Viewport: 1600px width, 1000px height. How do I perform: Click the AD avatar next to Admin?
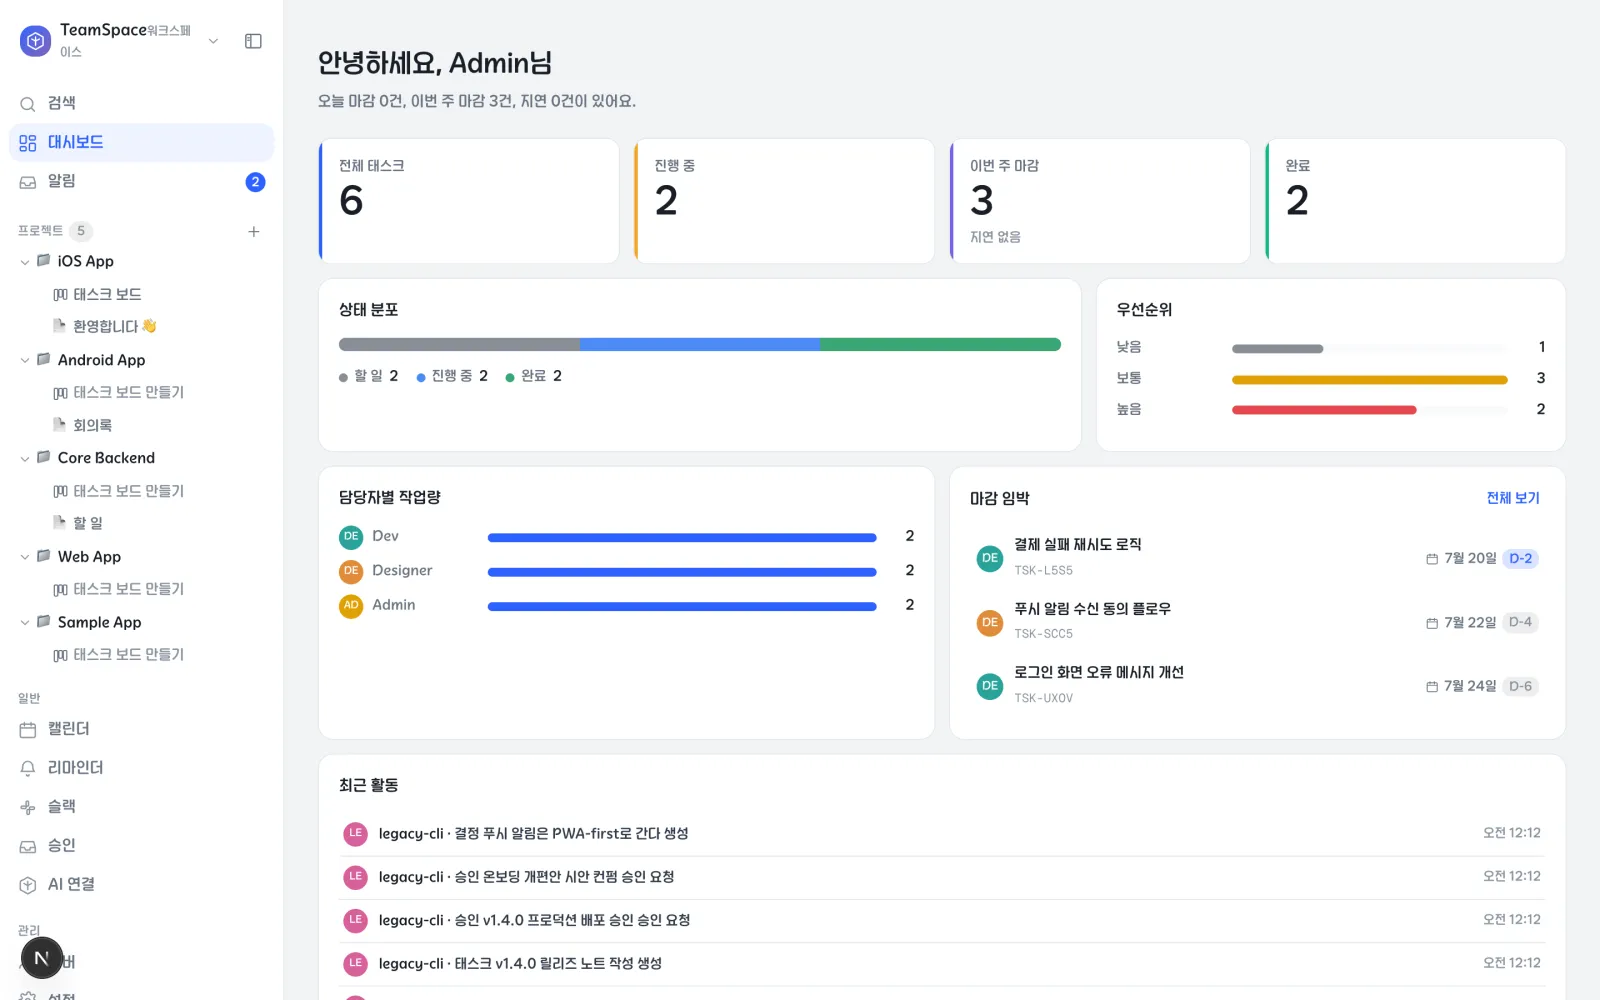pyautogui.click(x=351, y=606)
